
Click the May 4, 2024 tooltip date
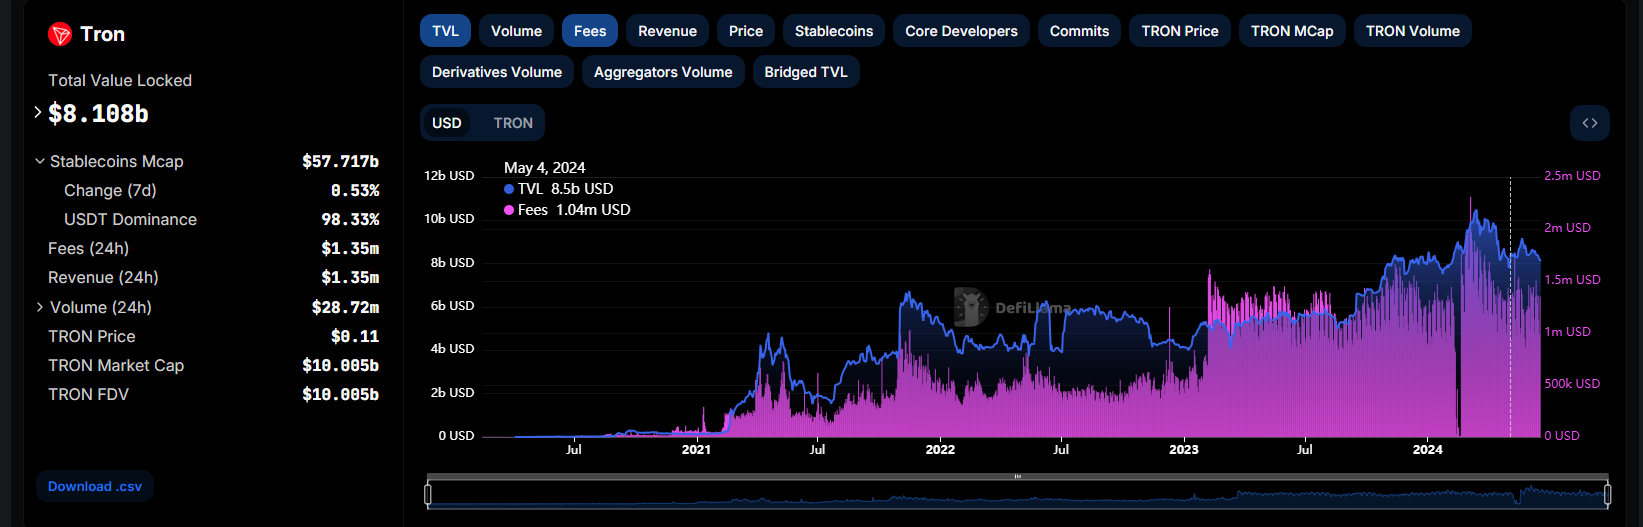click(x=545, y=168)
